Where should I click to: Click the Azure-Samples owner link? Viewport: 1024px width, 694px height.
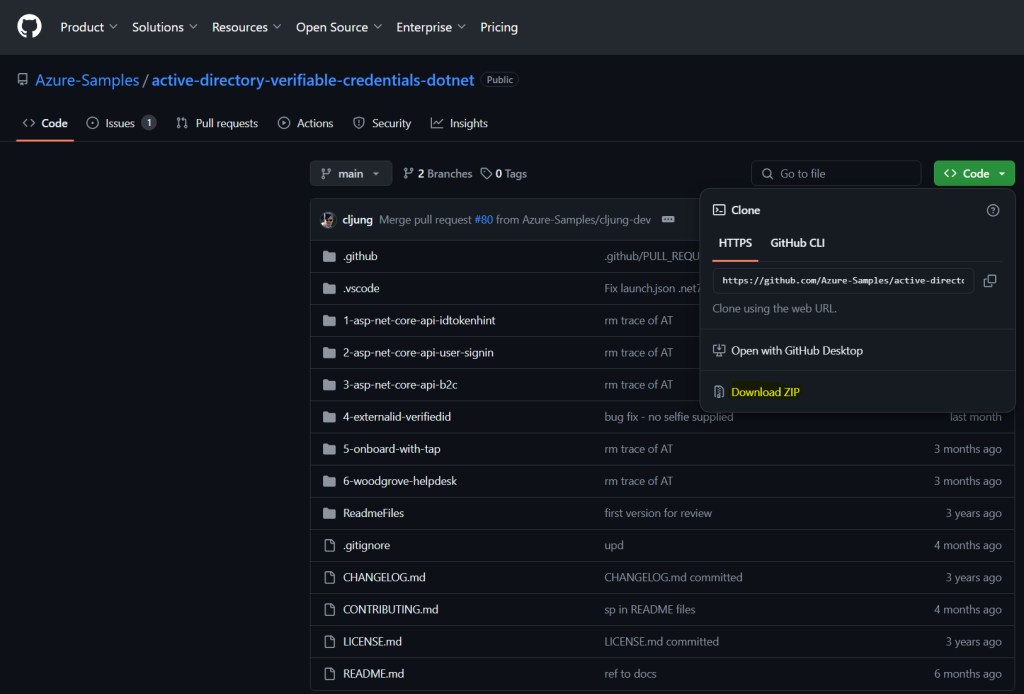click(x=87, y=80)
